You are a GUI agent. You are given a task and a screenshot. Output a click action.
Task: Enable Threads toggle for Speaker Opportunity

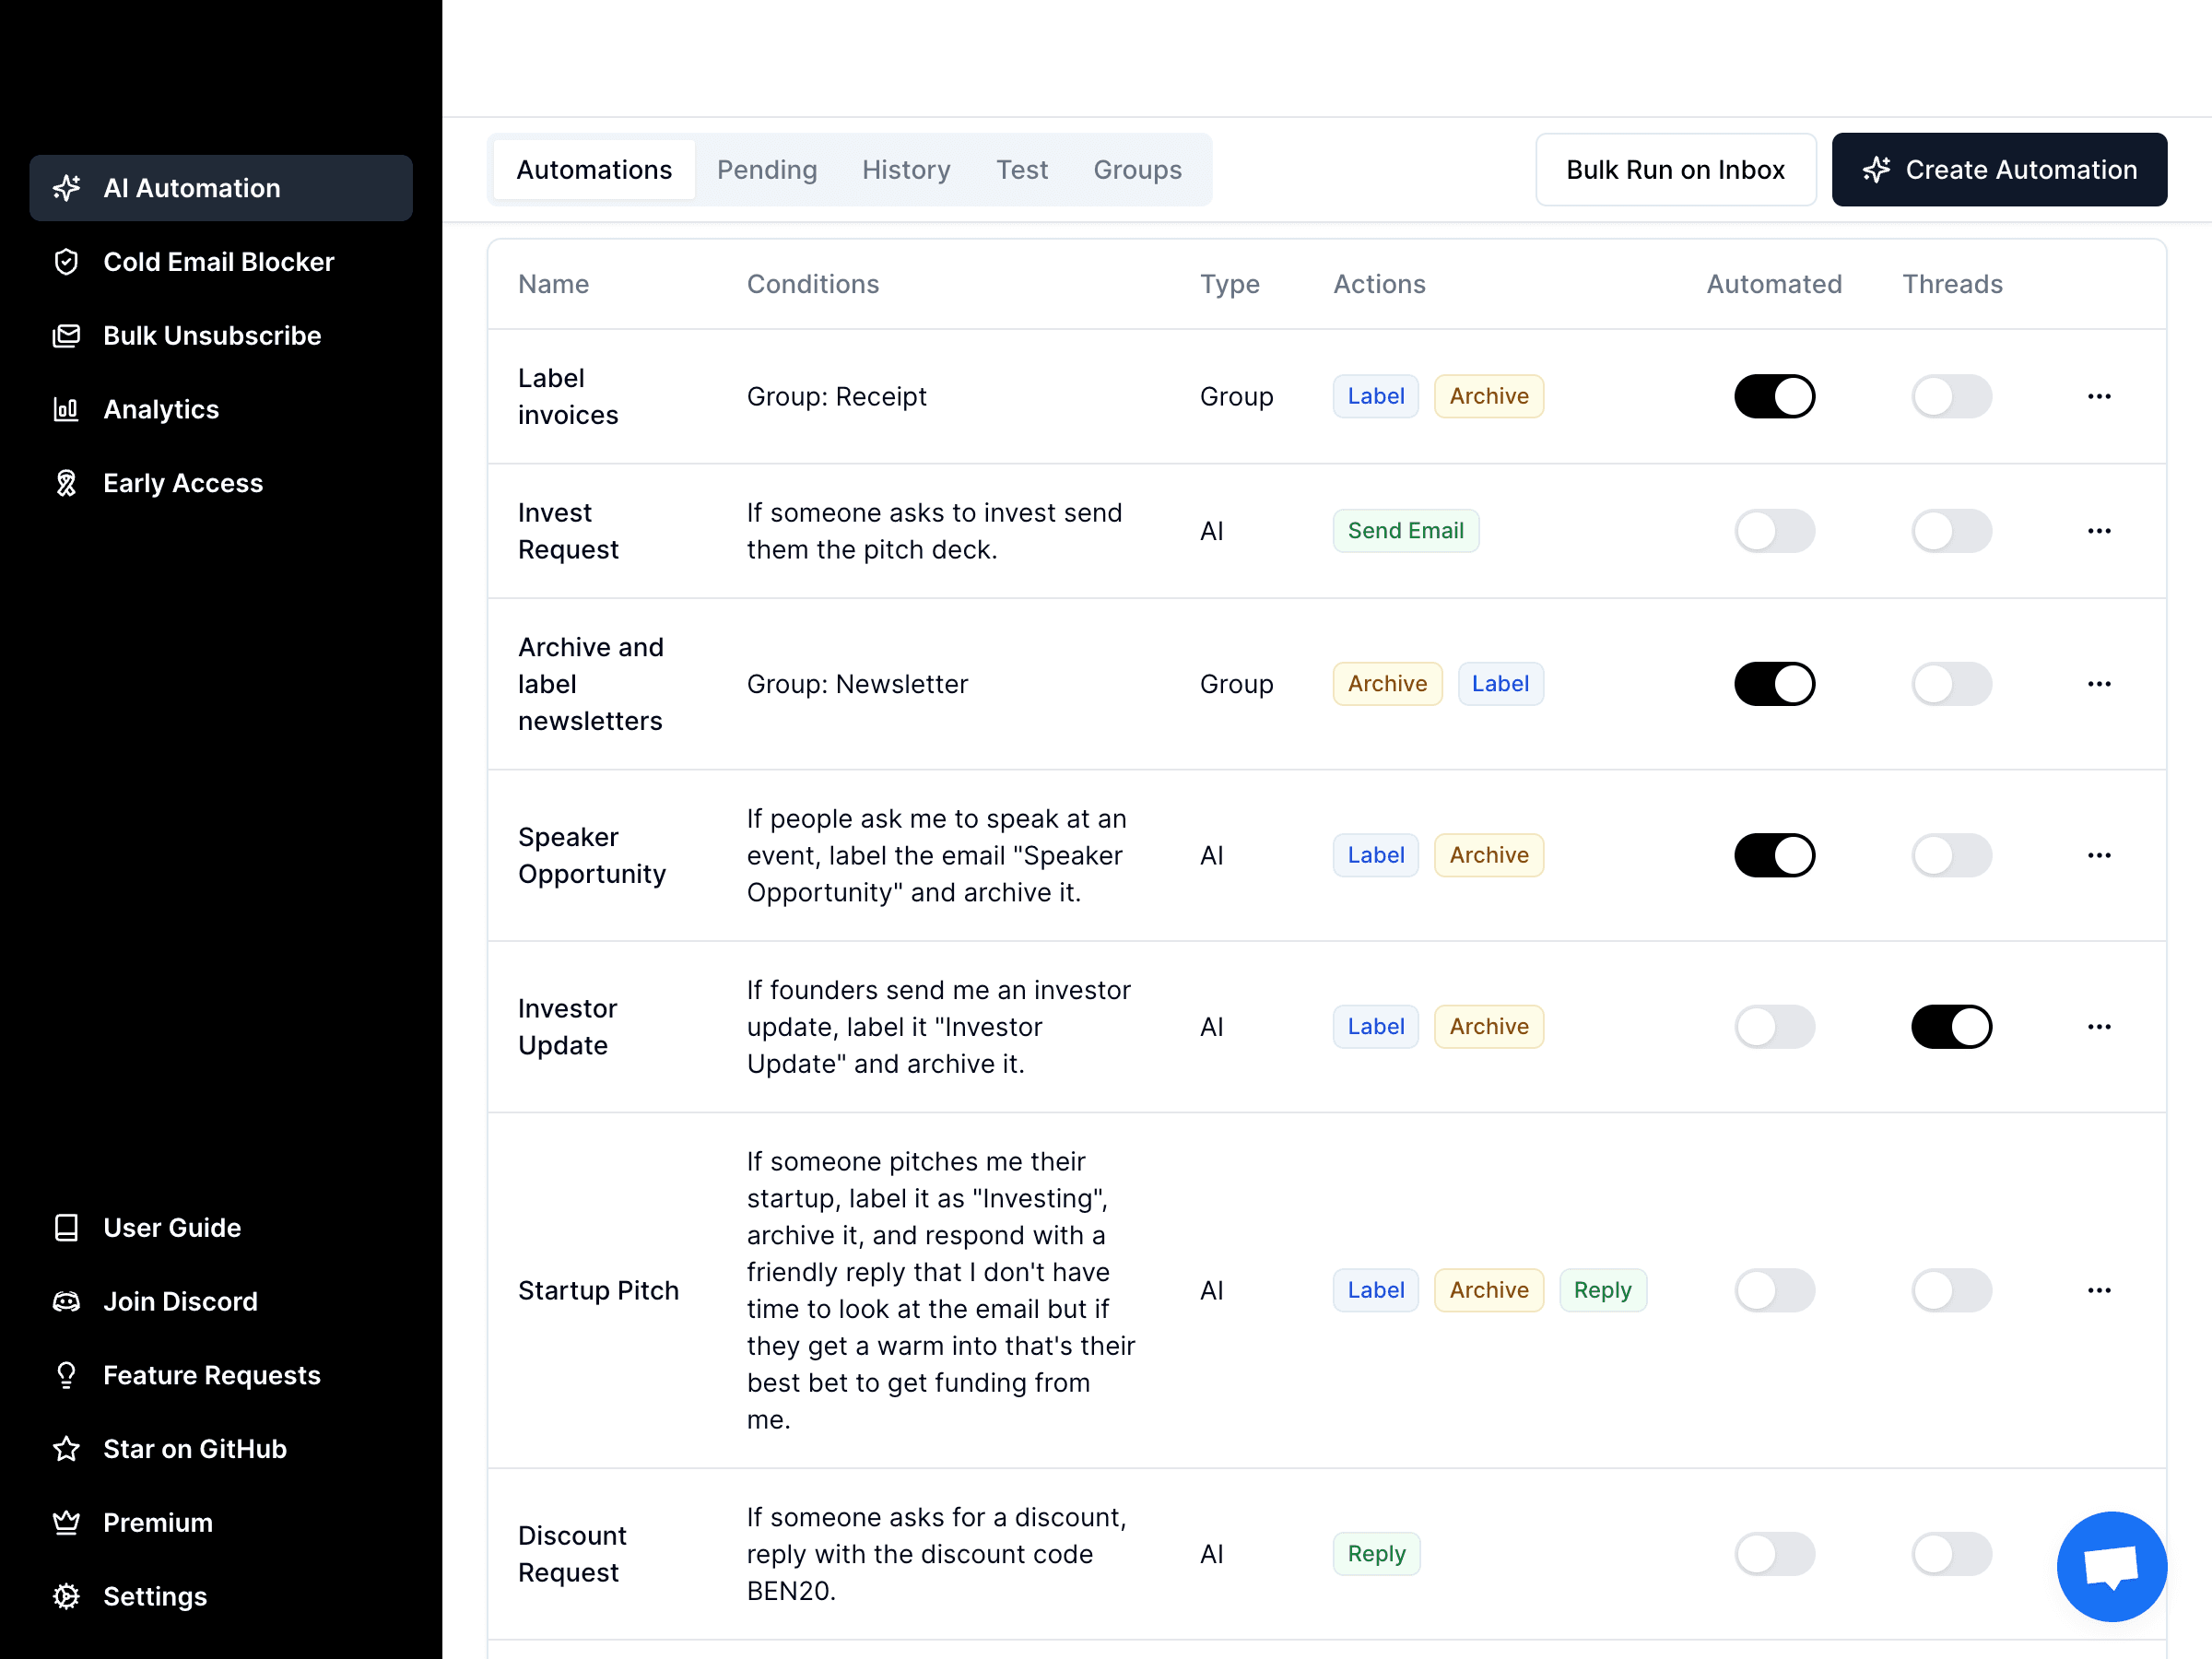click(x=1951, y=855)
